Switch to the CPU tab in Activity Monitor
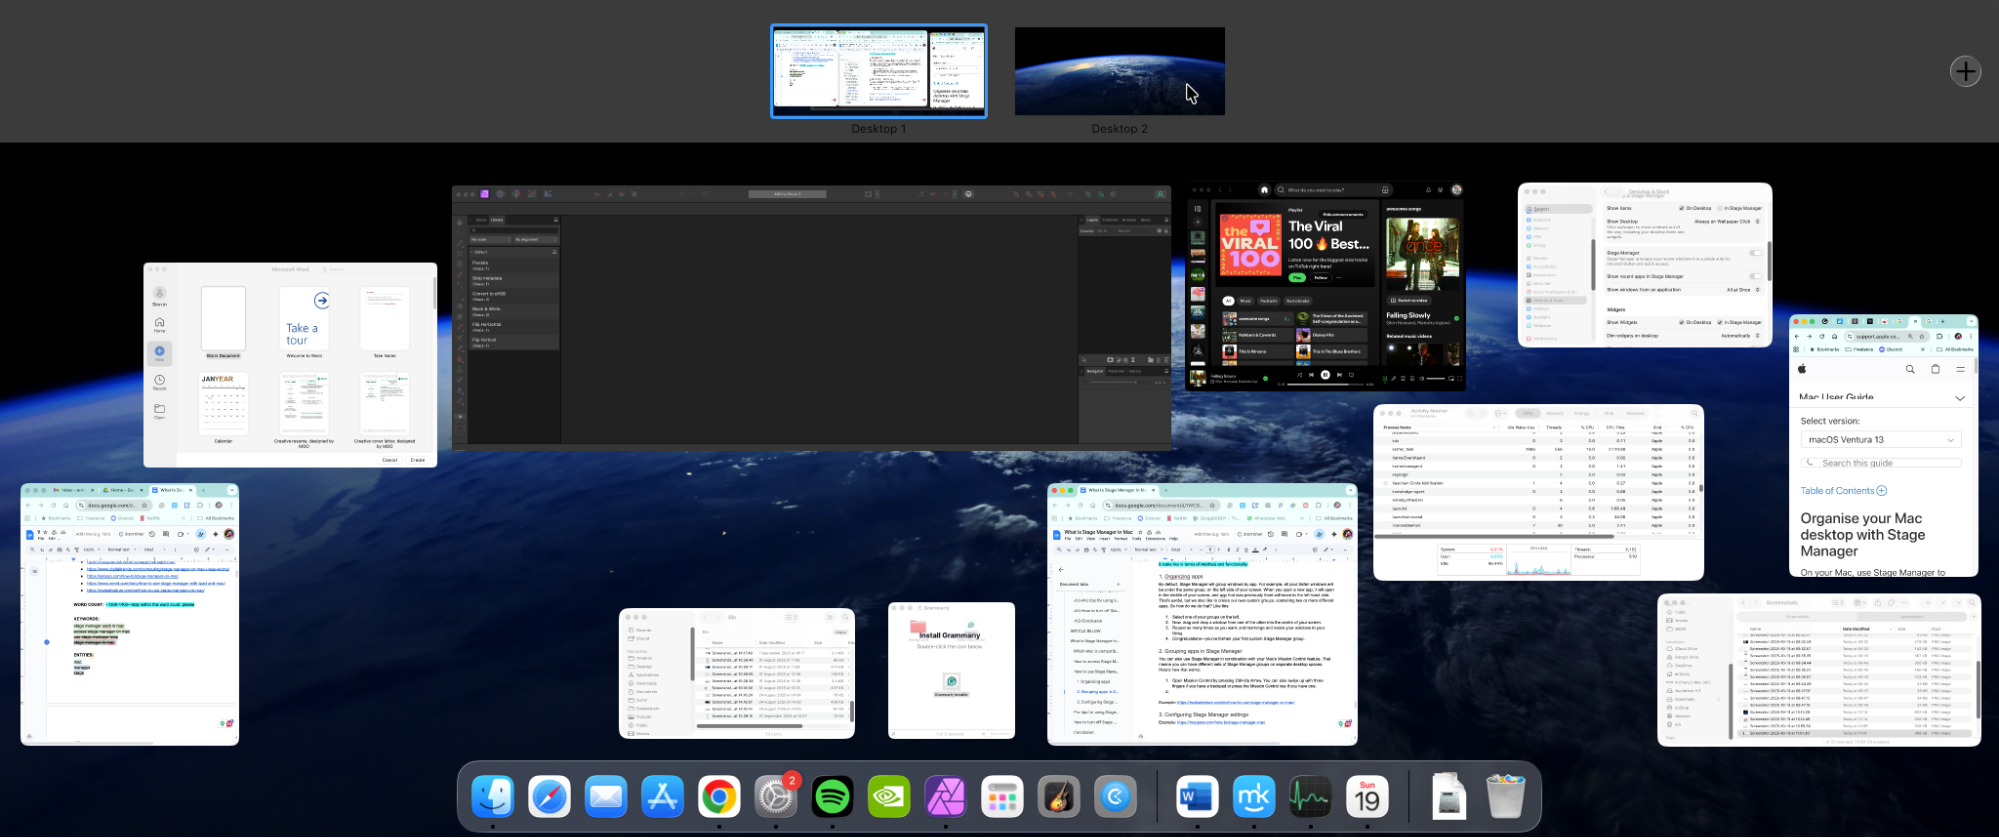Screen dimensions: 1999x838 [1527, 413]
